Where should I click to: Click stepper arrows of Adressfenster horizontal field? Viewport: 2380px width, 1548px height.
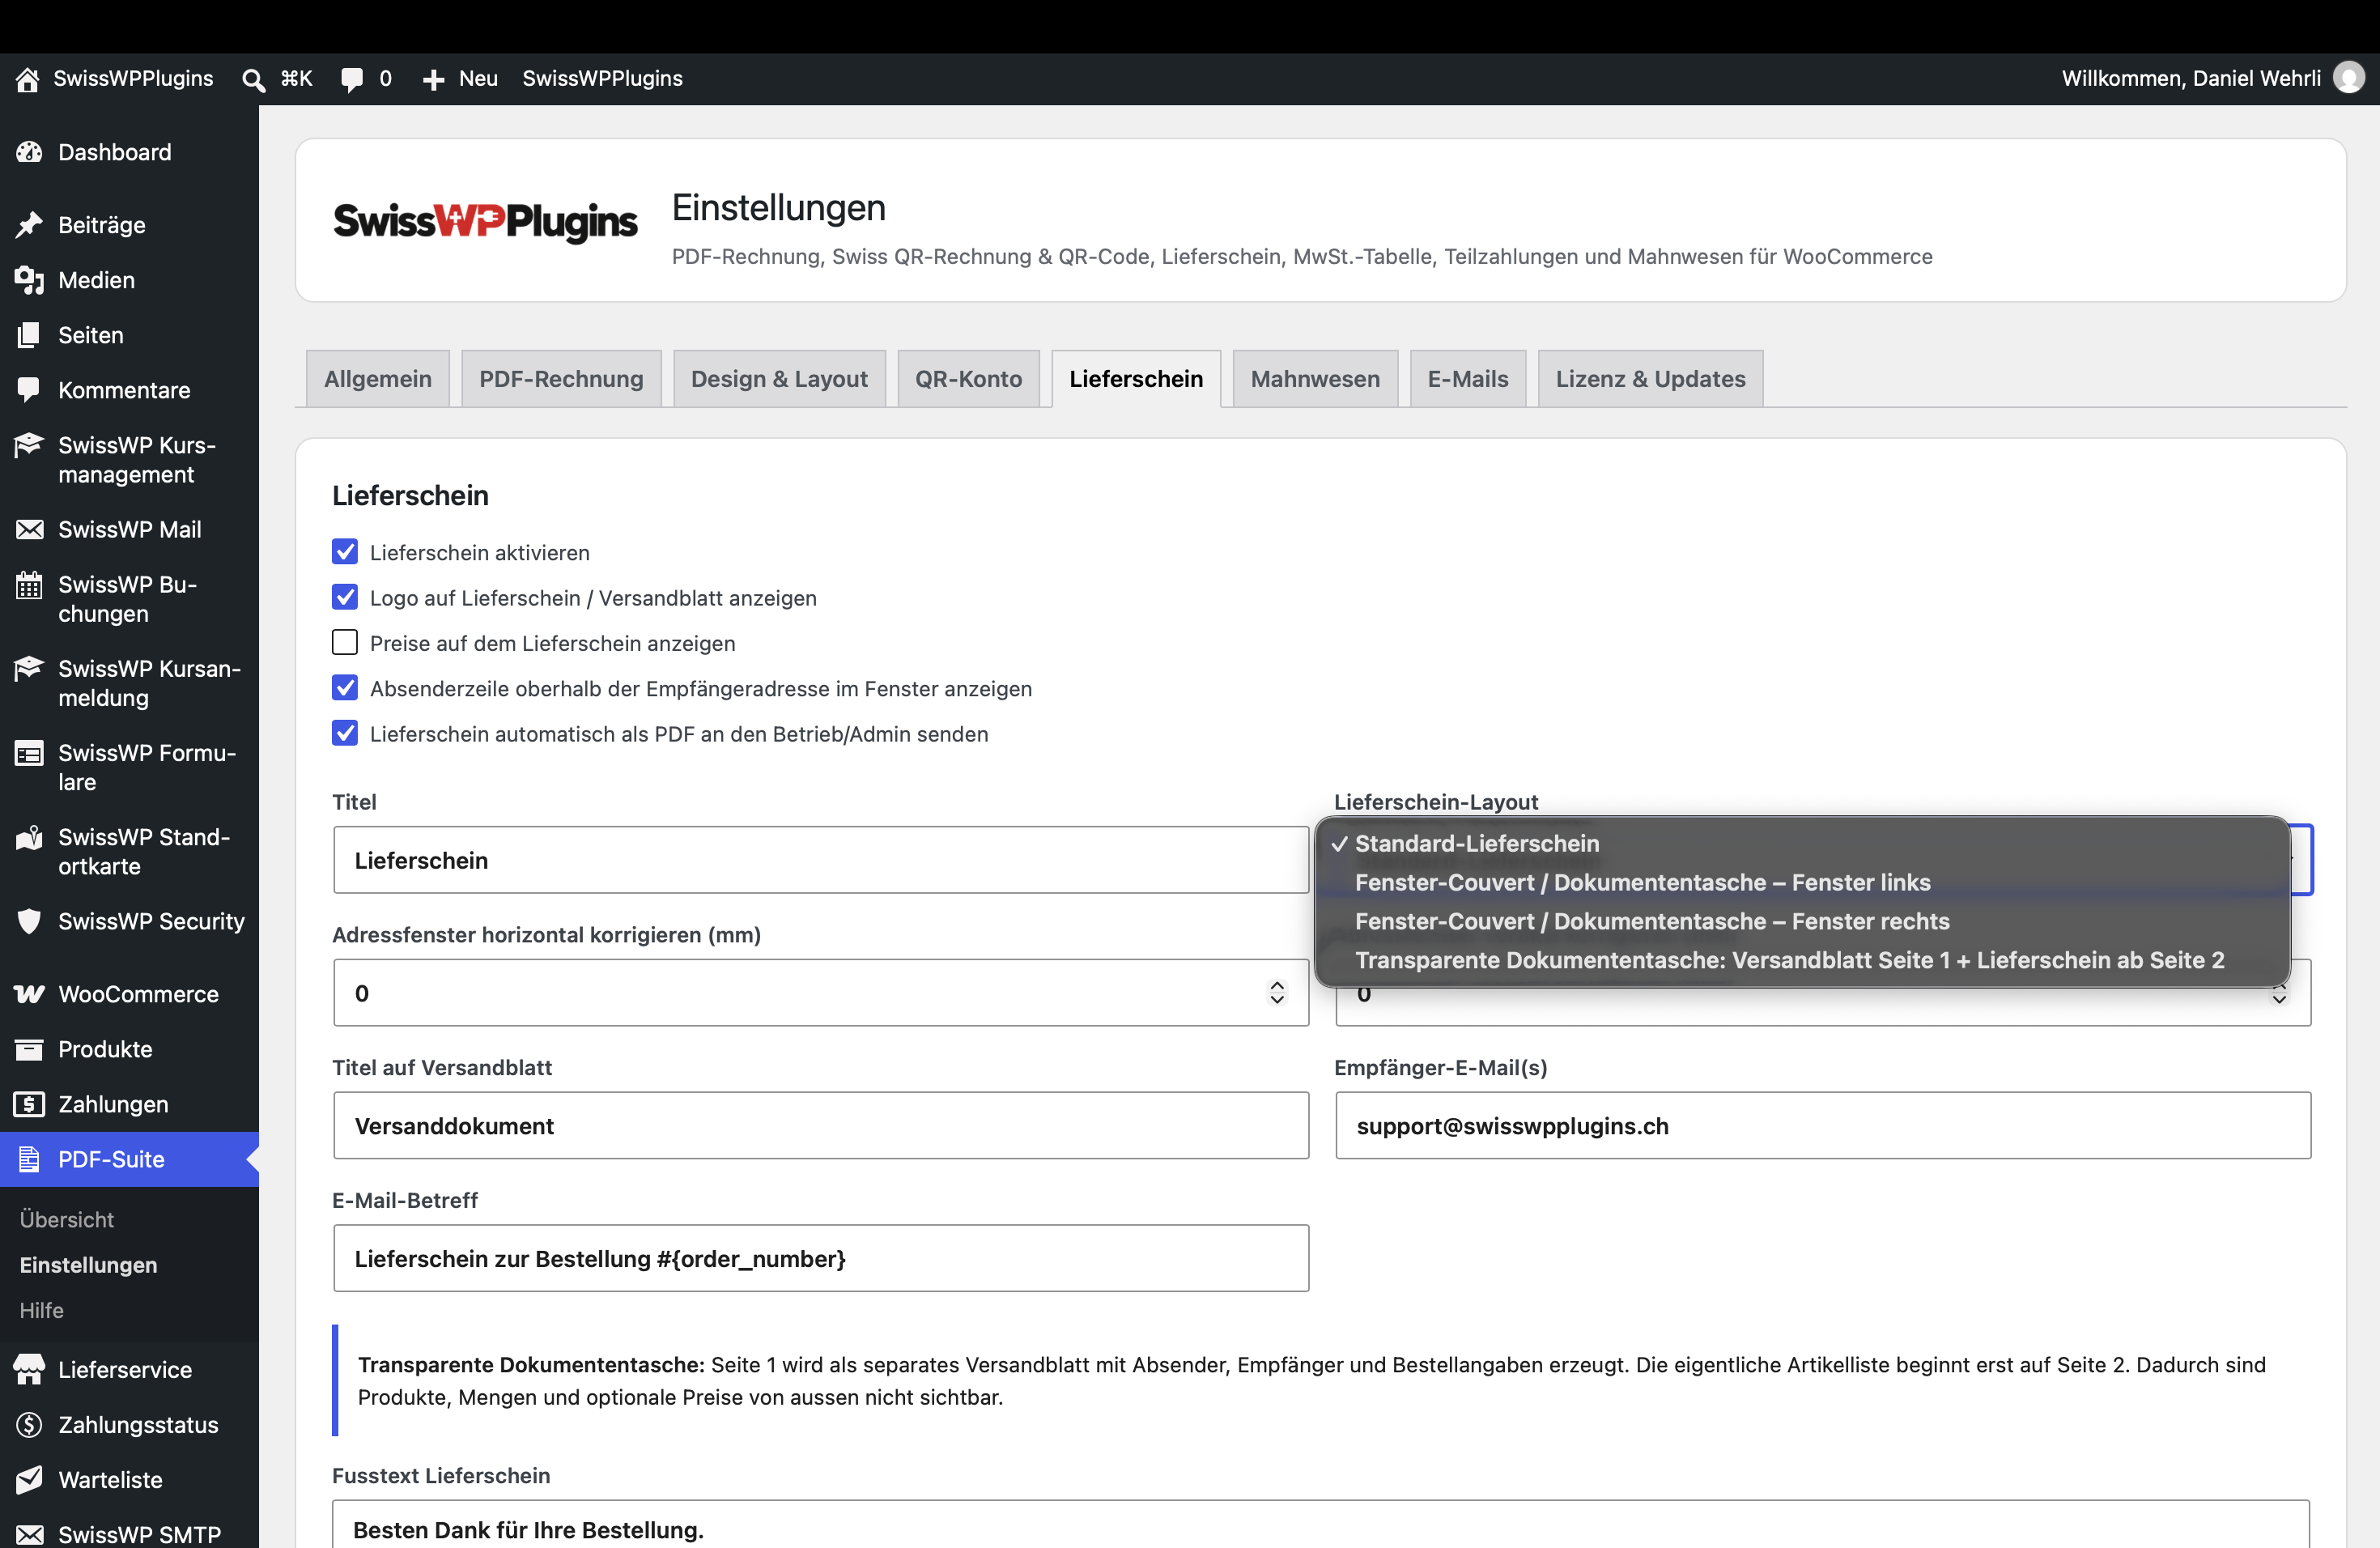[1277, 993]
